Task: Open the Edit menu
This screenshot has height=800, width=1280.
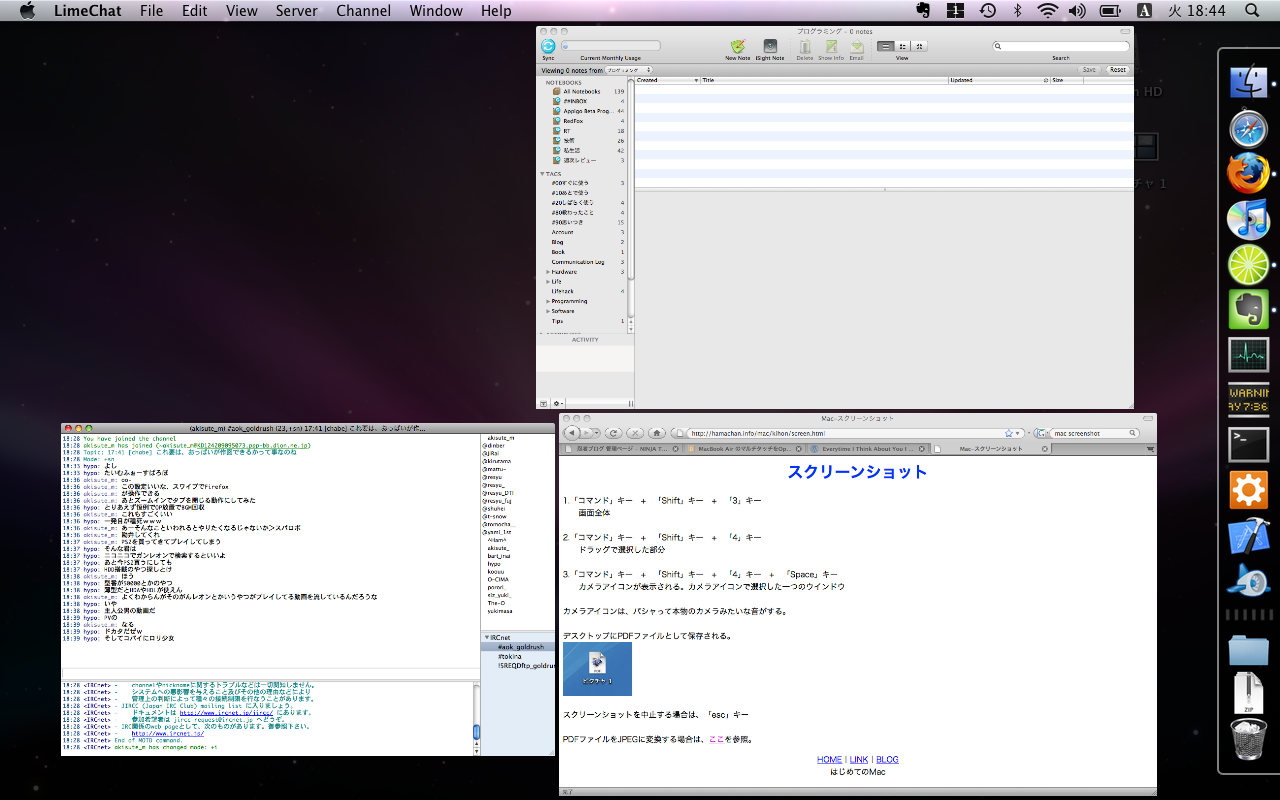Action: coord(195,11)
